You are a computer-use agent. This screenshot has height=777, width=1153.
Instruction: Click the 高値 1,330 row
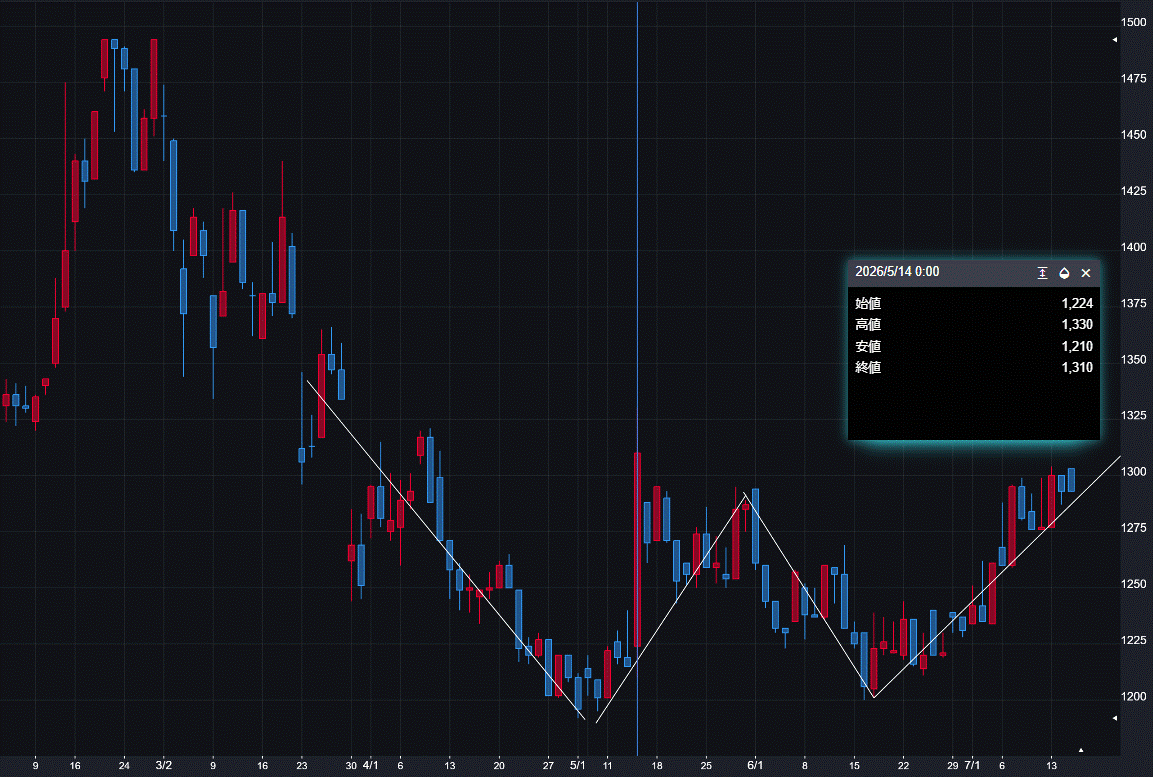[x=974, y=324]
